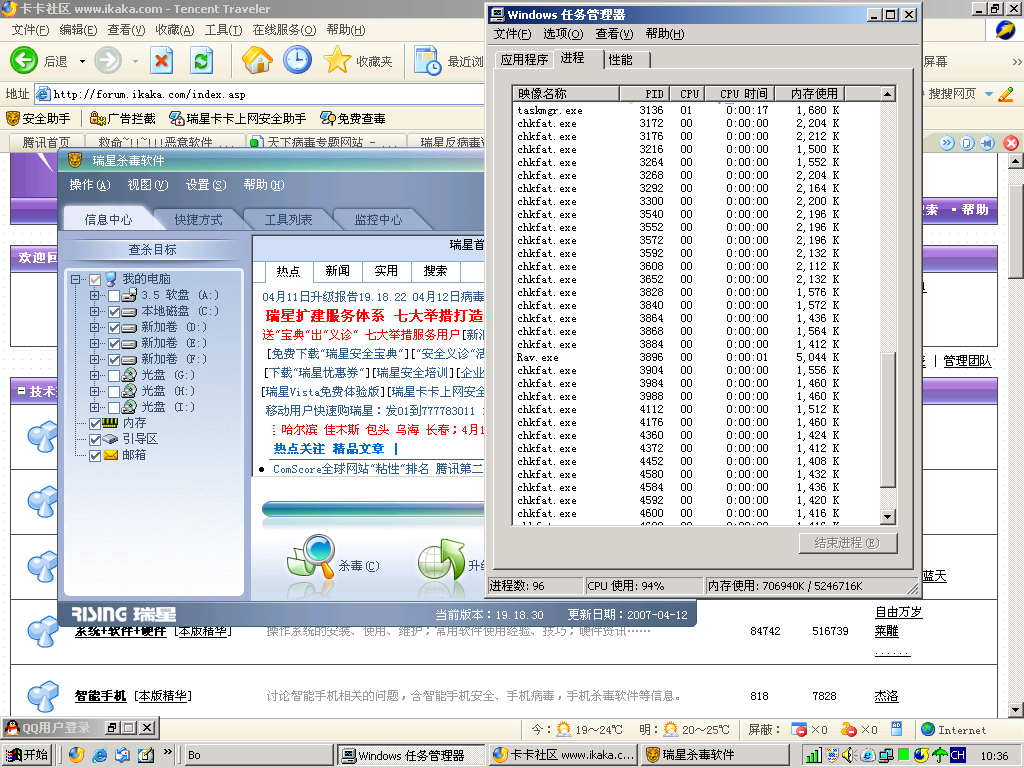Toggle the 我的电脑 checkbox in scan targets
This screenshot has height=768, width=1024.
pyautogui.click(x=95, y=280)
